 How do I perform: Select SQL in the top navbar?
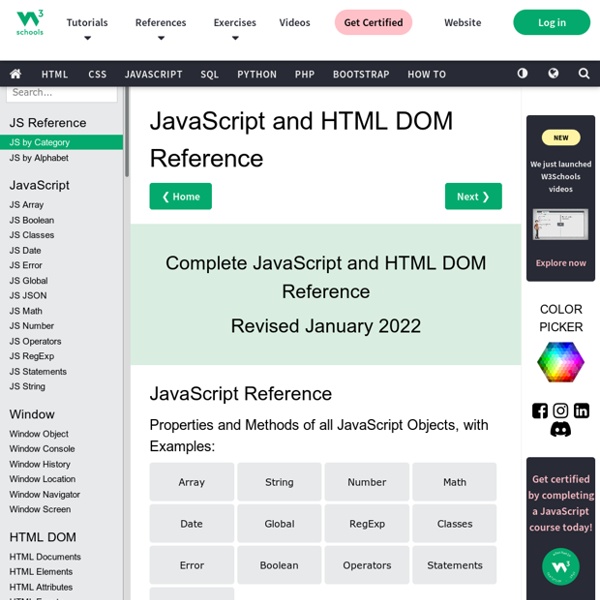[x=210, y=74]
